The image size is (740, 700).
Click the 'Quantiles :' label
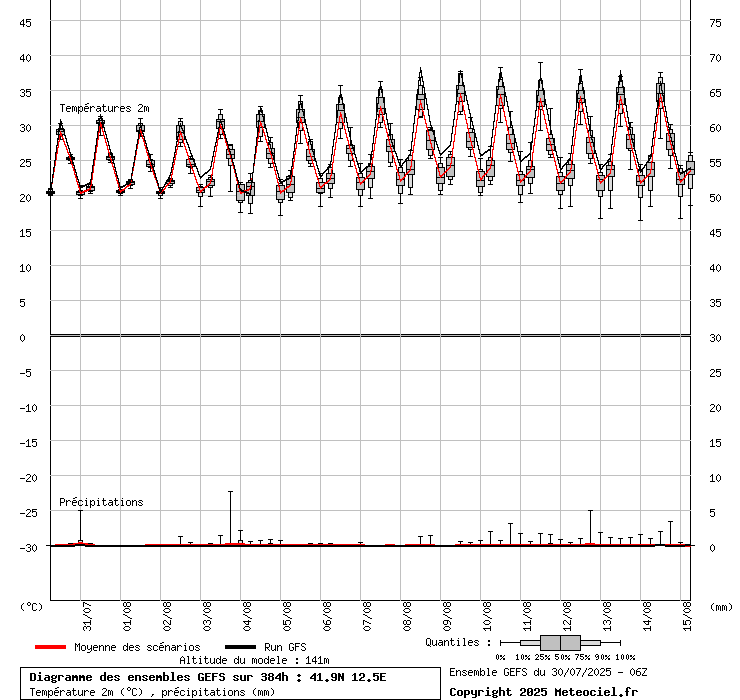pyautogui.click(x=458, y=642)
